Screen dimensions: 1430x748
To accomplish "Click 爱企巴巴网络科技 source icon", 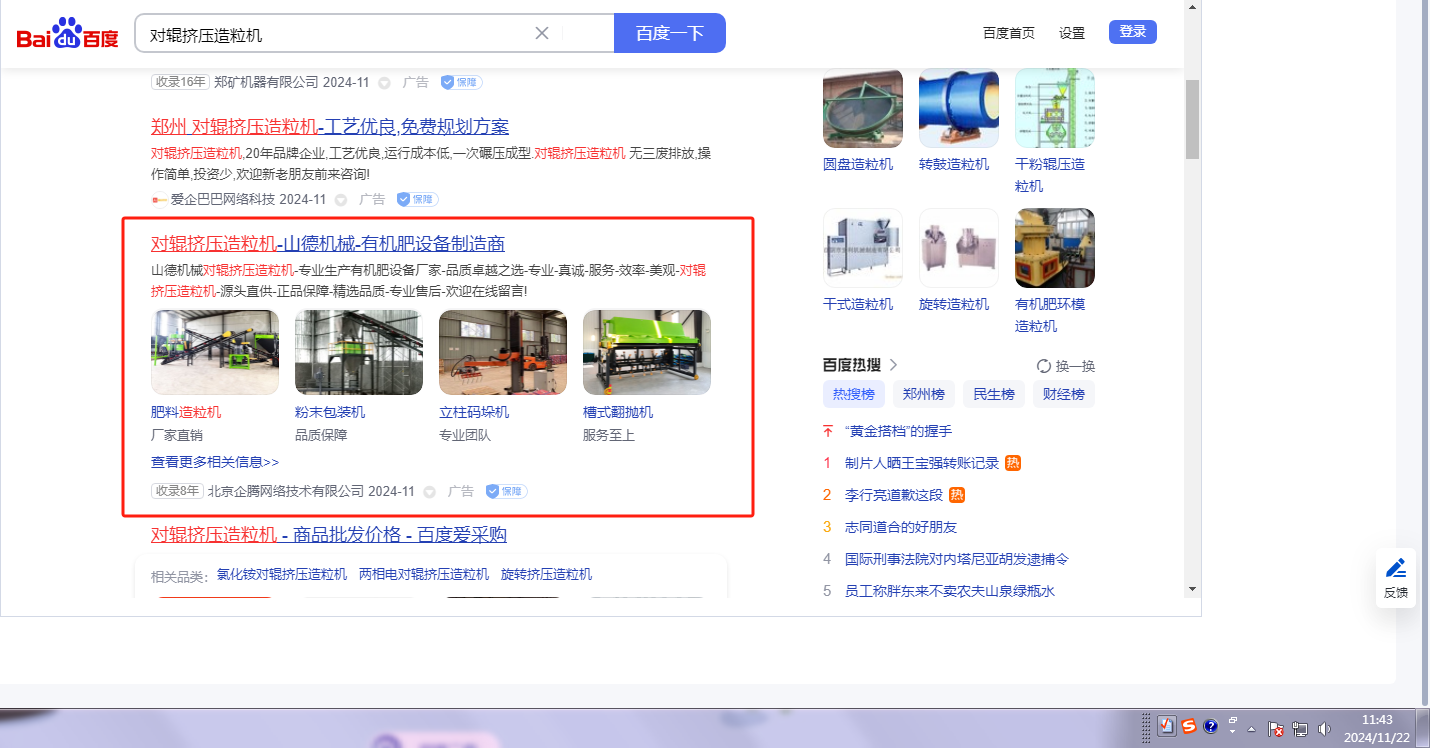I will point(158,199).
